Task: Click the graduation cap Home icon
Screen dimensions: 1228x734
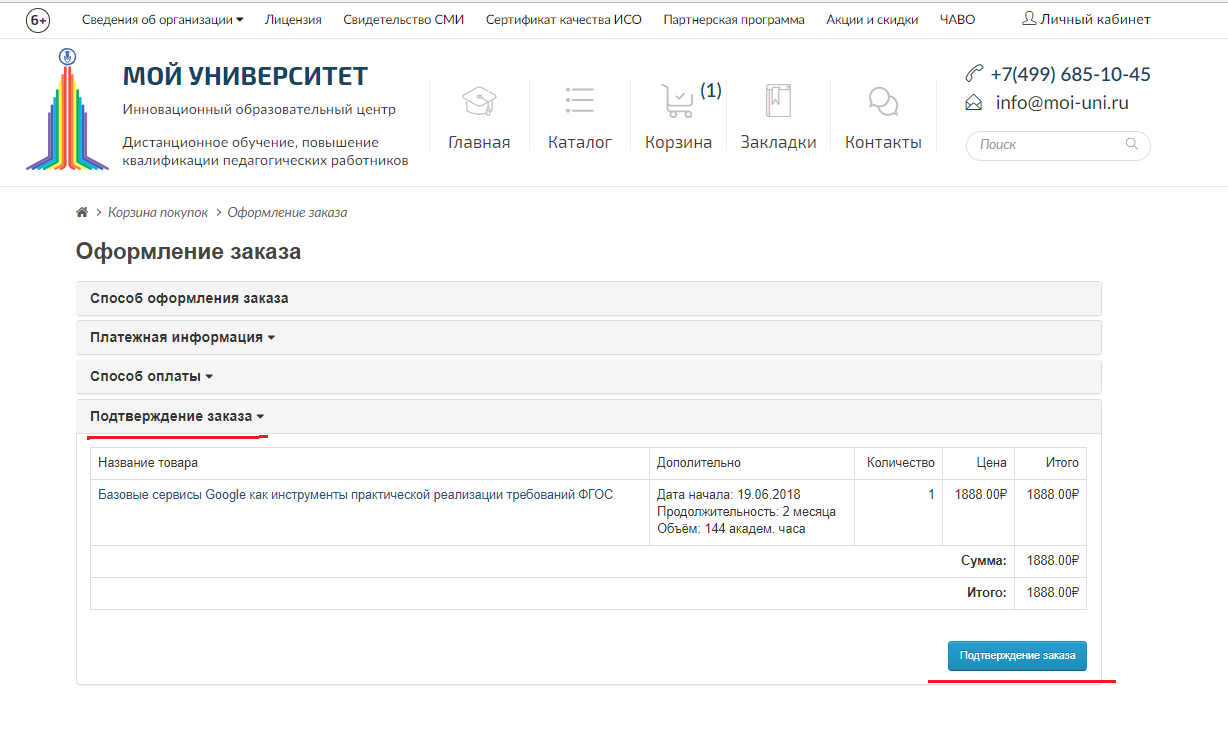Action: click(x=479, y=101)
